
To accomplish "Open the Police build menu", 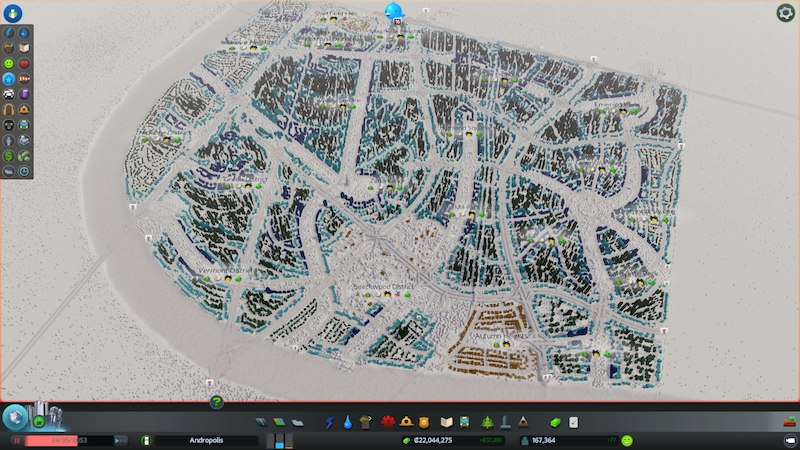I will pyautogui.click(x=423, y=422).
